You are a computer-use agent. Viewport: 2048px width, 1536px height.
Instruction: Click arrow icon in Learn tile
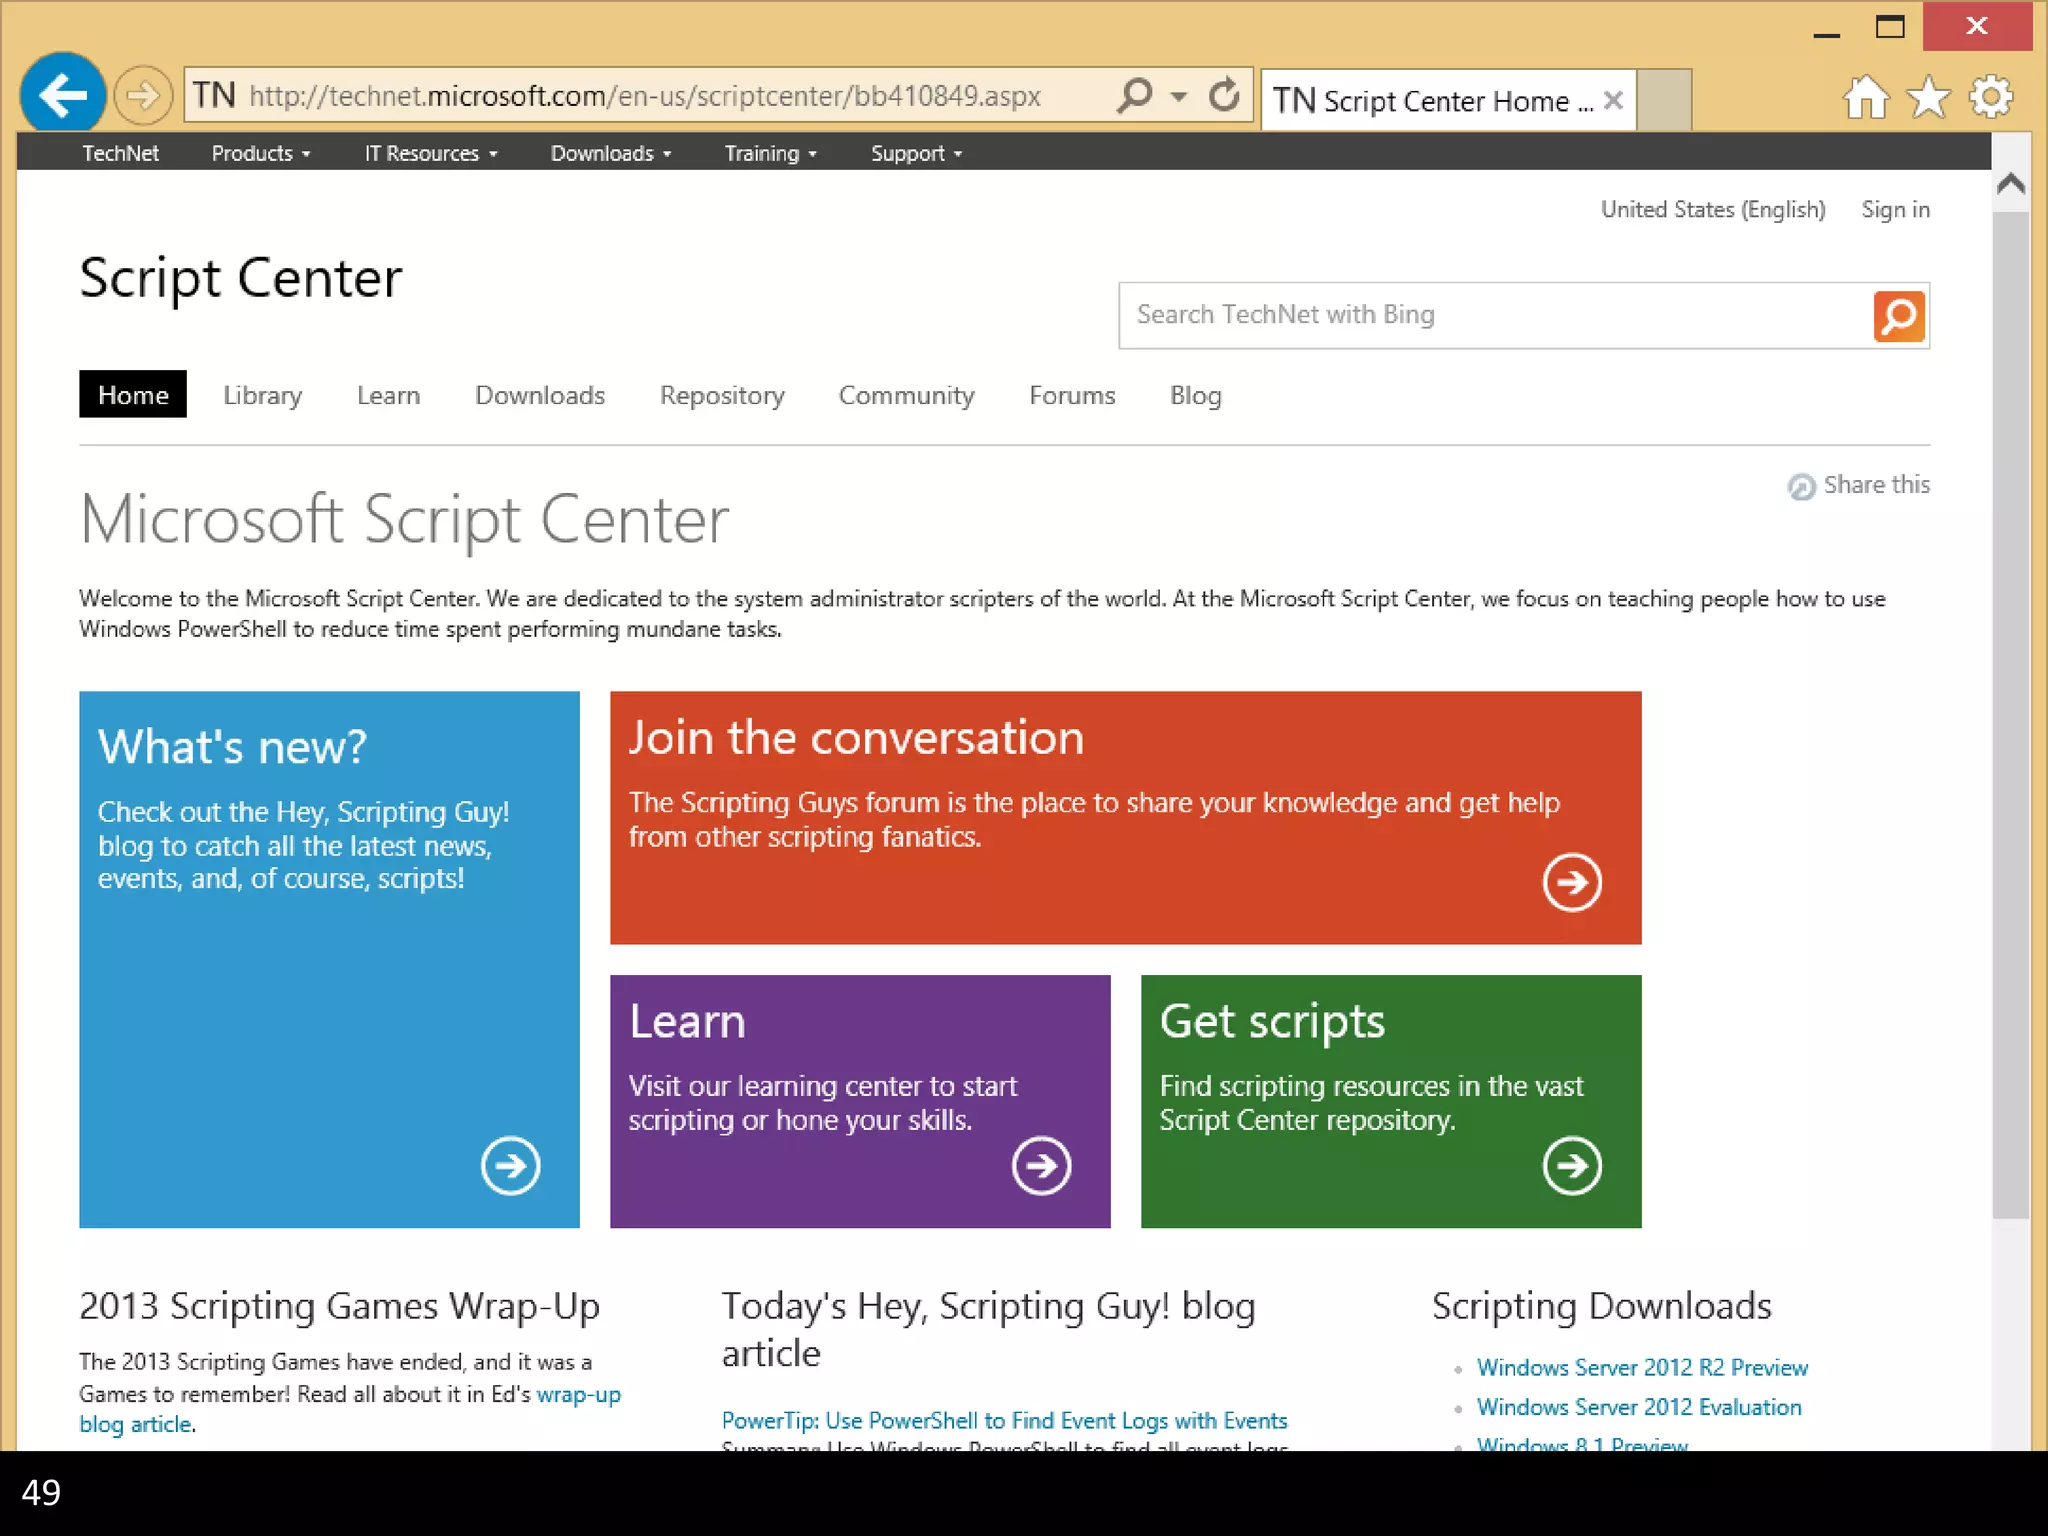click(1041, 1165)
